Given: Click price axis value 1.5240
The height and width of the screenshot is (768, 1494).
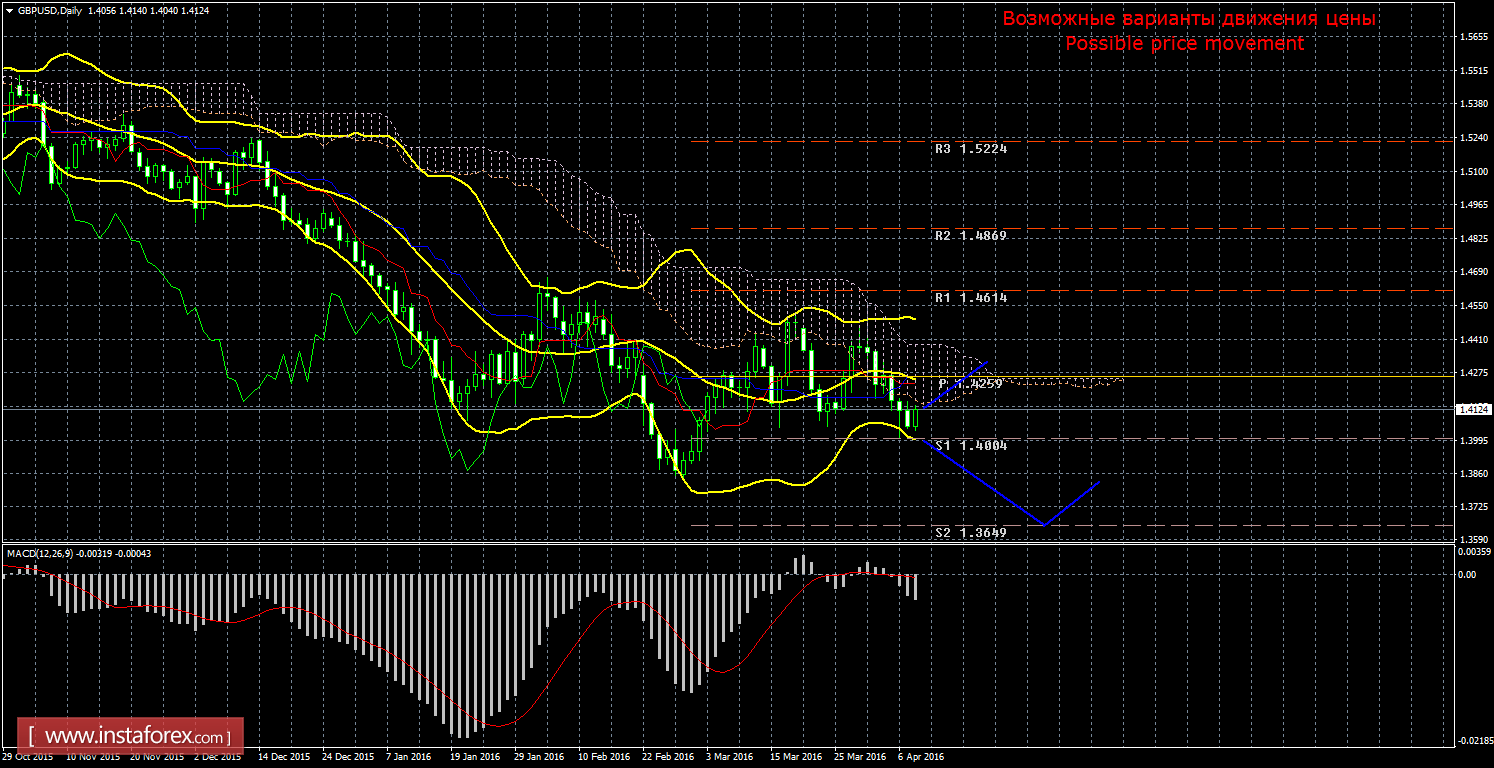Looking at the screenshot, I should tap(1474, 138).
